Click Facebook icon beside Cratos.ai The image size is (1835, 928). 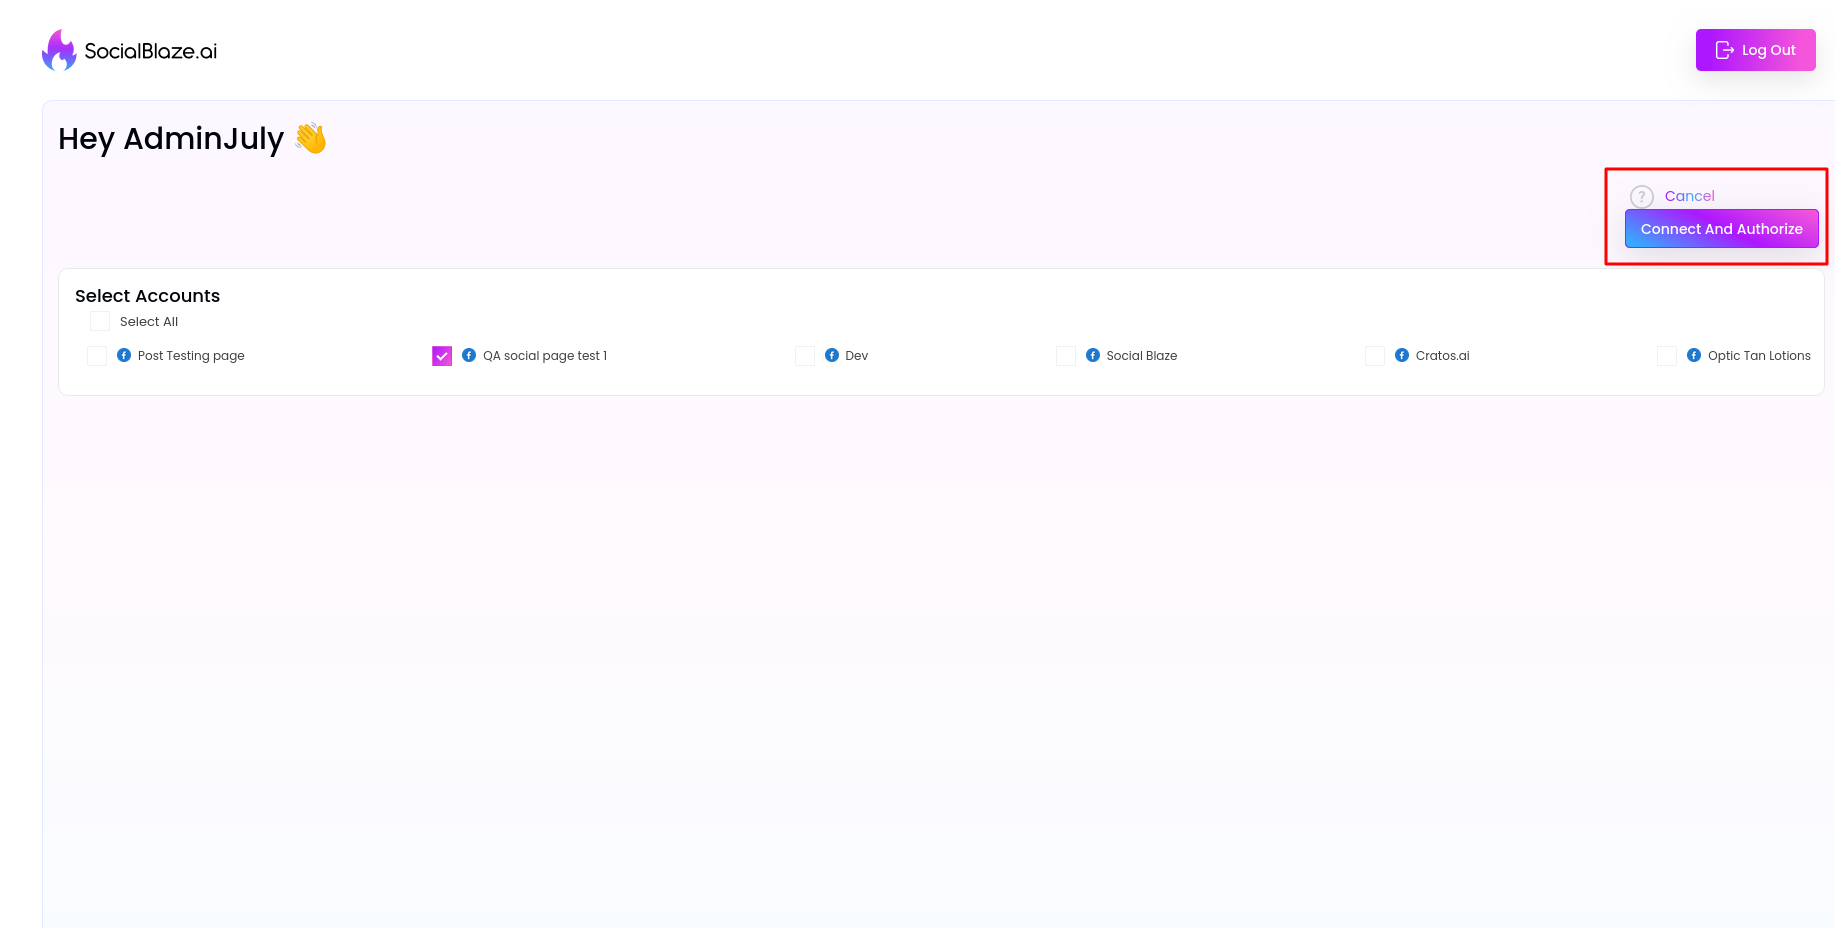(1402, 355)
